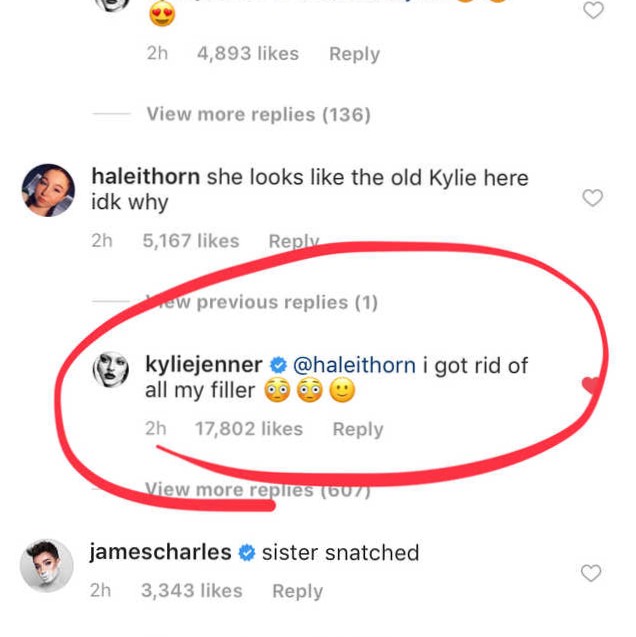Expand View more replies (136)

tap(258, 114)
